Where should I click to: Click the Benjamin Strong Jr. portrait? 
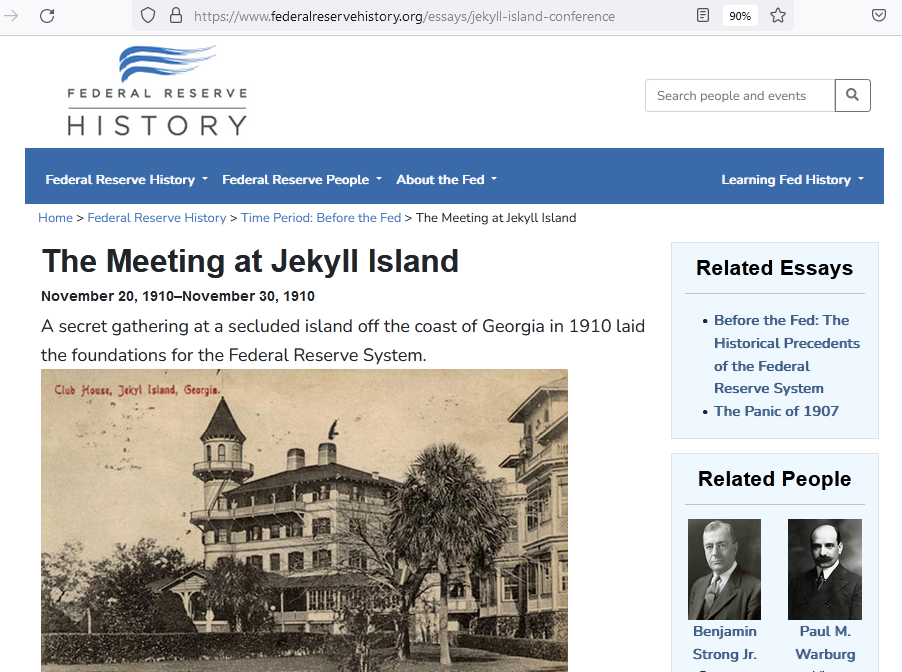tap(724, 568)
